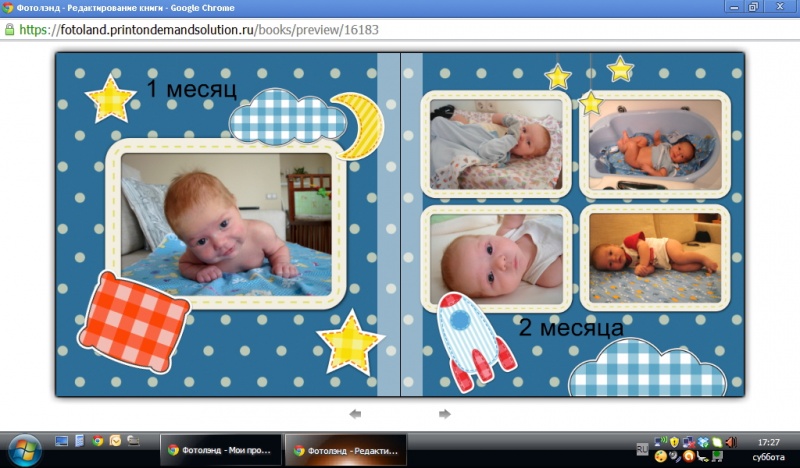Image resolution: width=800 pixels, height=468 pixels.
Task: Click the green padlock in the address bar
Action: coord(10,30)
